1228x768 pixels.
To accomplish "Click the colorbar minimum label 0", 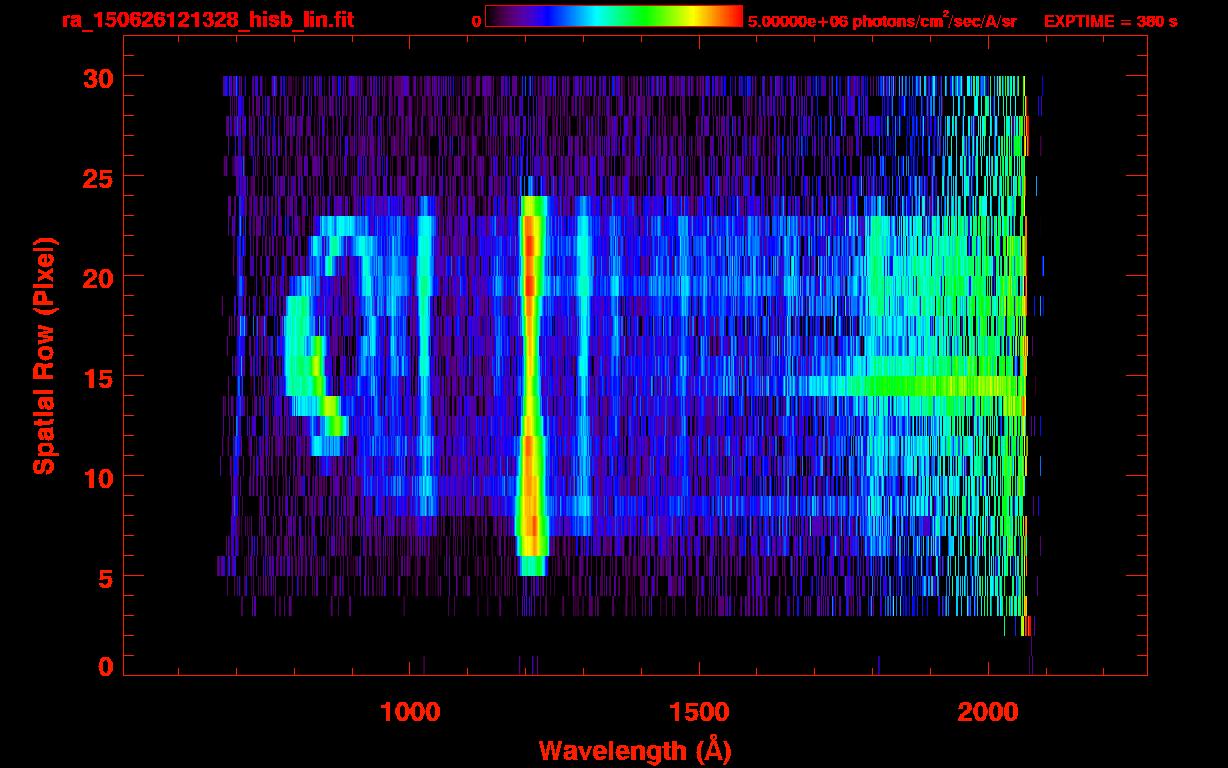I will (477, 21).
